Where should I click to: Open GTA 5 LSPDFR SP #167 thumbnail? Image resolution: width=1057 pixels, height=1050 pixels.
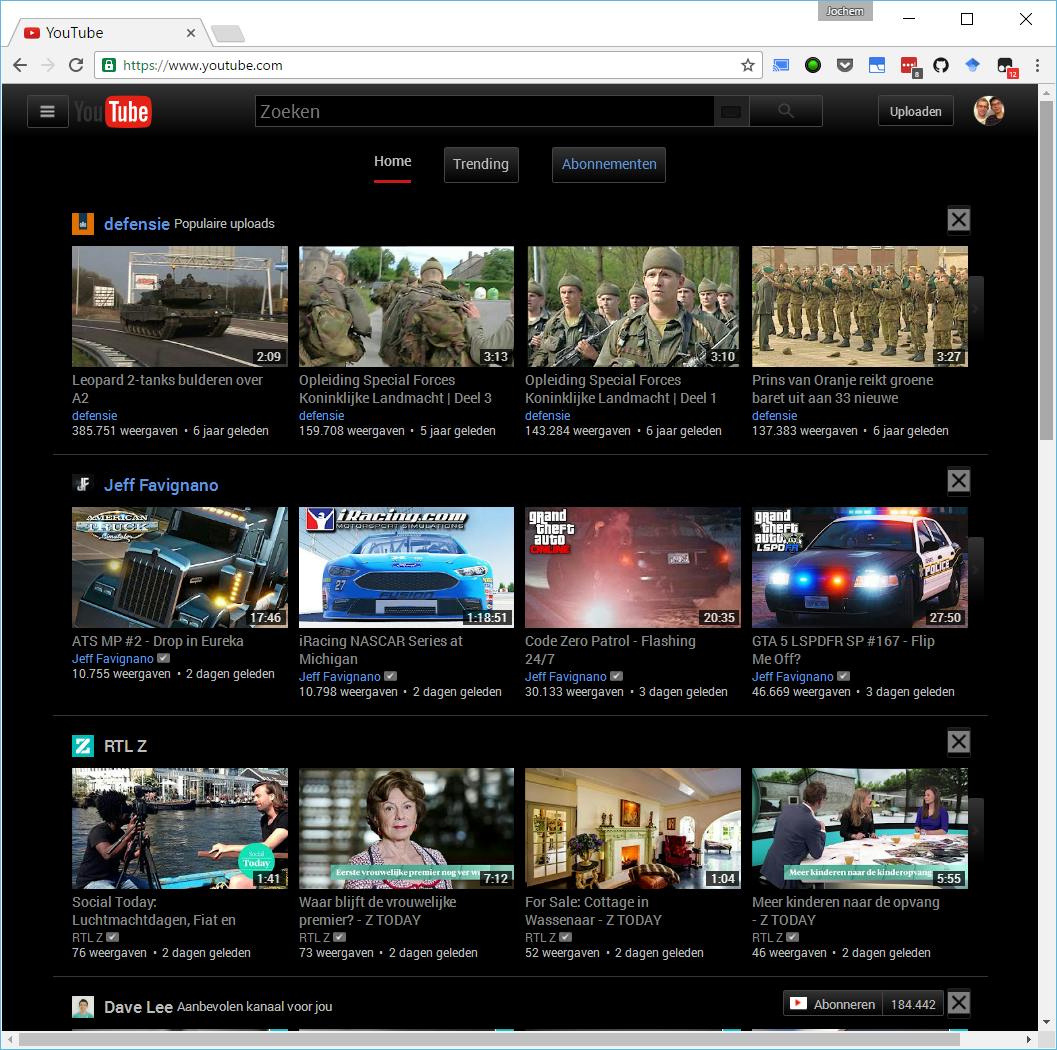[859, 567]
